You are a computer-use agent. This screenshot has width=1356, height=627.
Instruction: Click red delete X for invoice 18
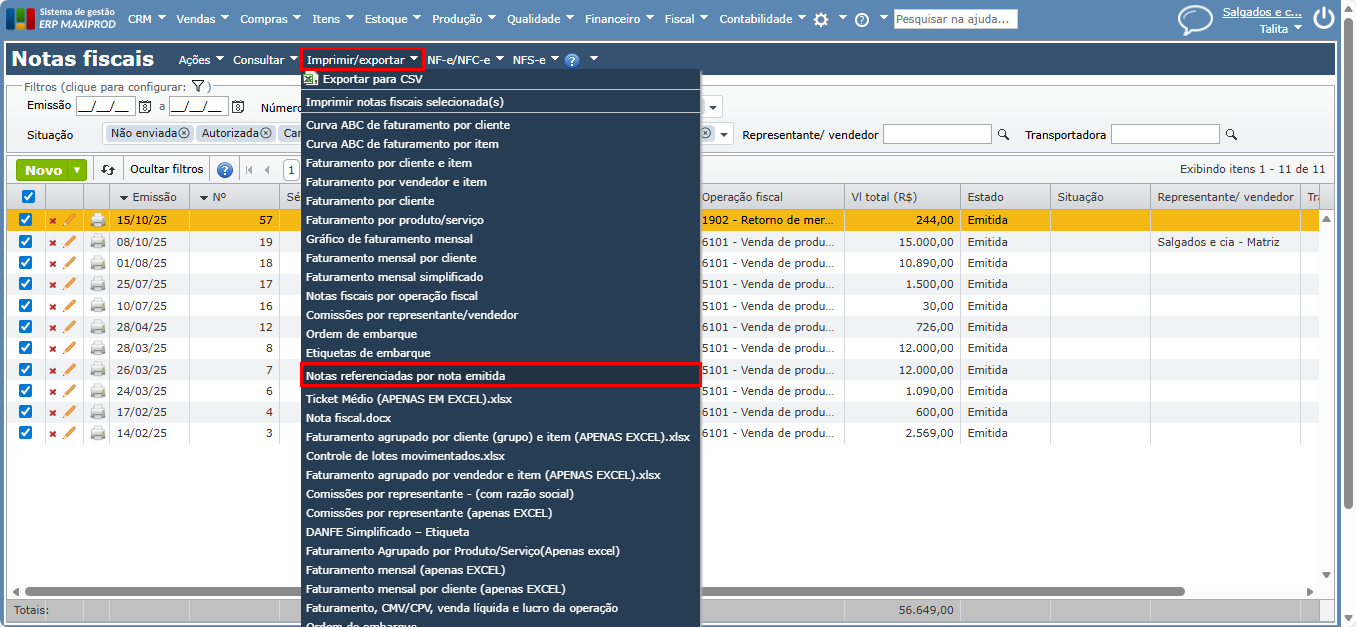click(53, 264)
